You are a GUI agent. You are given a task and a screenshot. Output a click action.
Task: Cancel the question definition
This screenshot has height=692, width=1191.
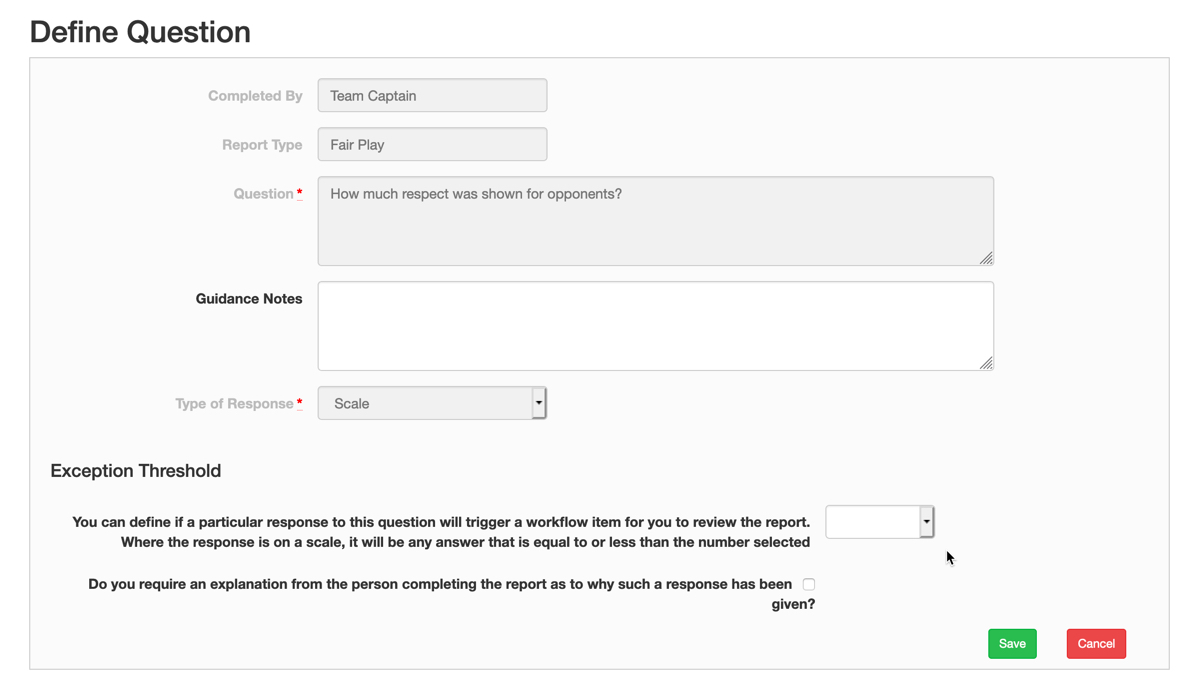[x=1096, y=643]
